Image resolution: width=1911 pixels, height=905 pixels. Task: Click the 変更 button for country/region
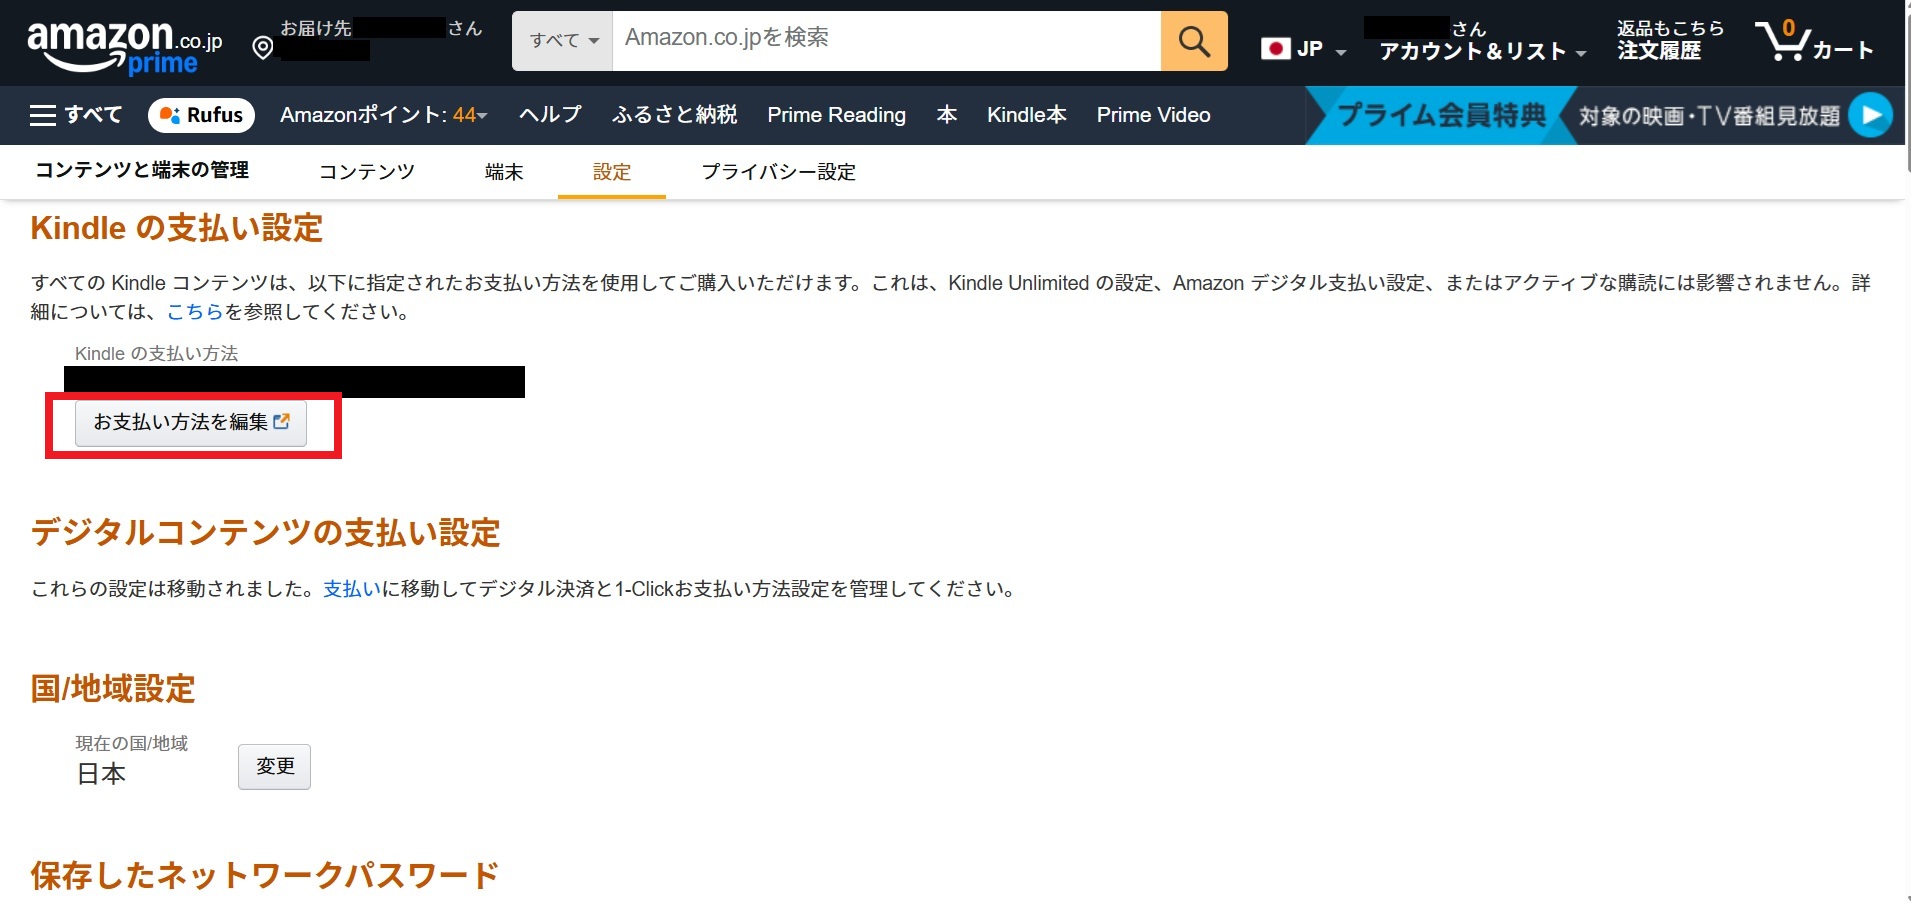(x=274, y=766)
